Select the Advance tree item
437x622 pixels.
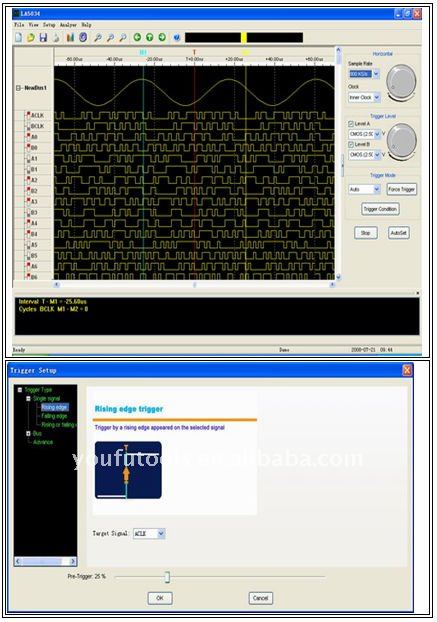coord(43,442)
